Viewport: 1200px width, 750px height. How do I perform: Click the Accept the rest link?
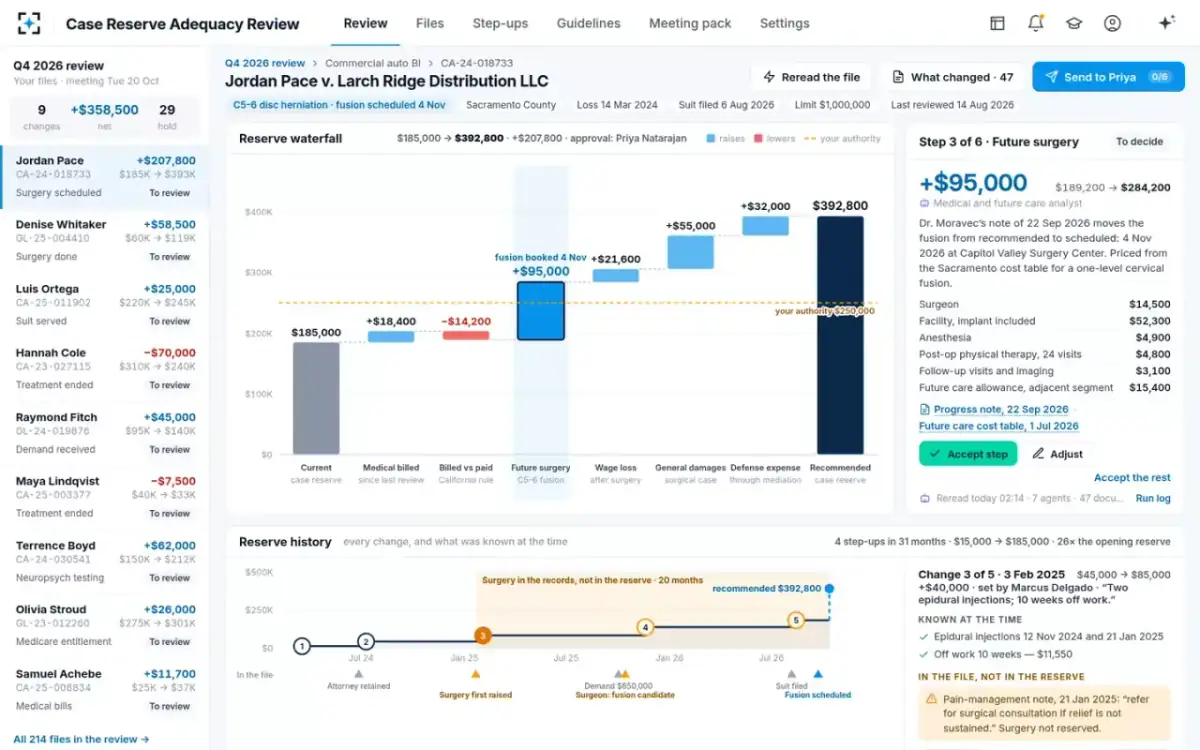point(1132,478)
